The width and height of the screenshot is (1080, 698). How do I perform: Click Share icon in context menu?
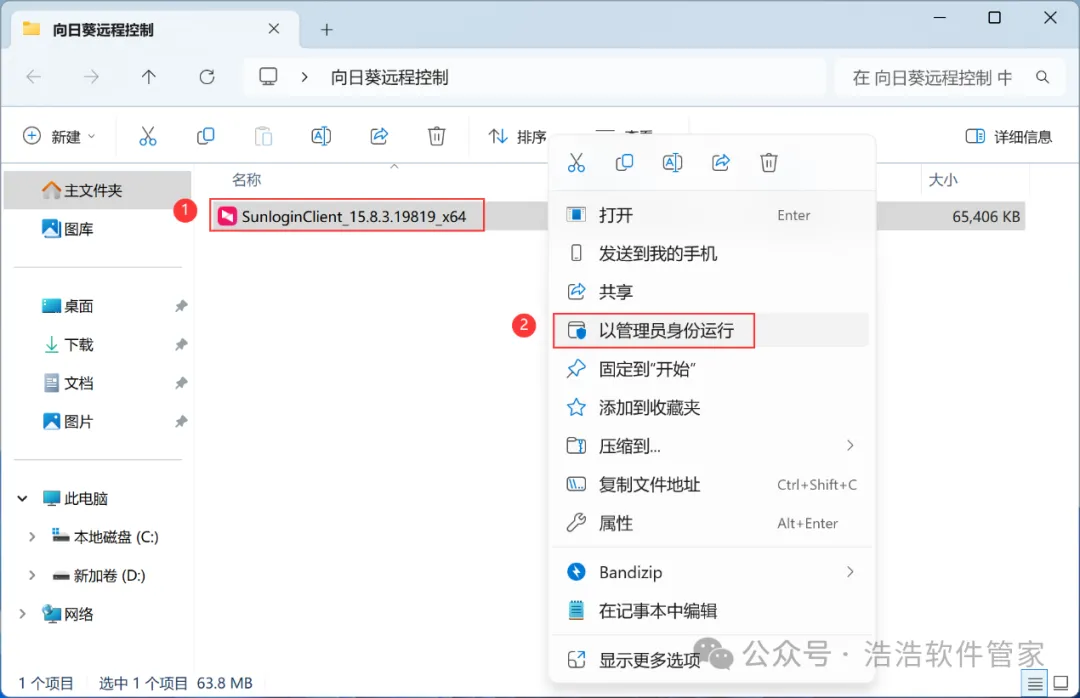(720, 163)
